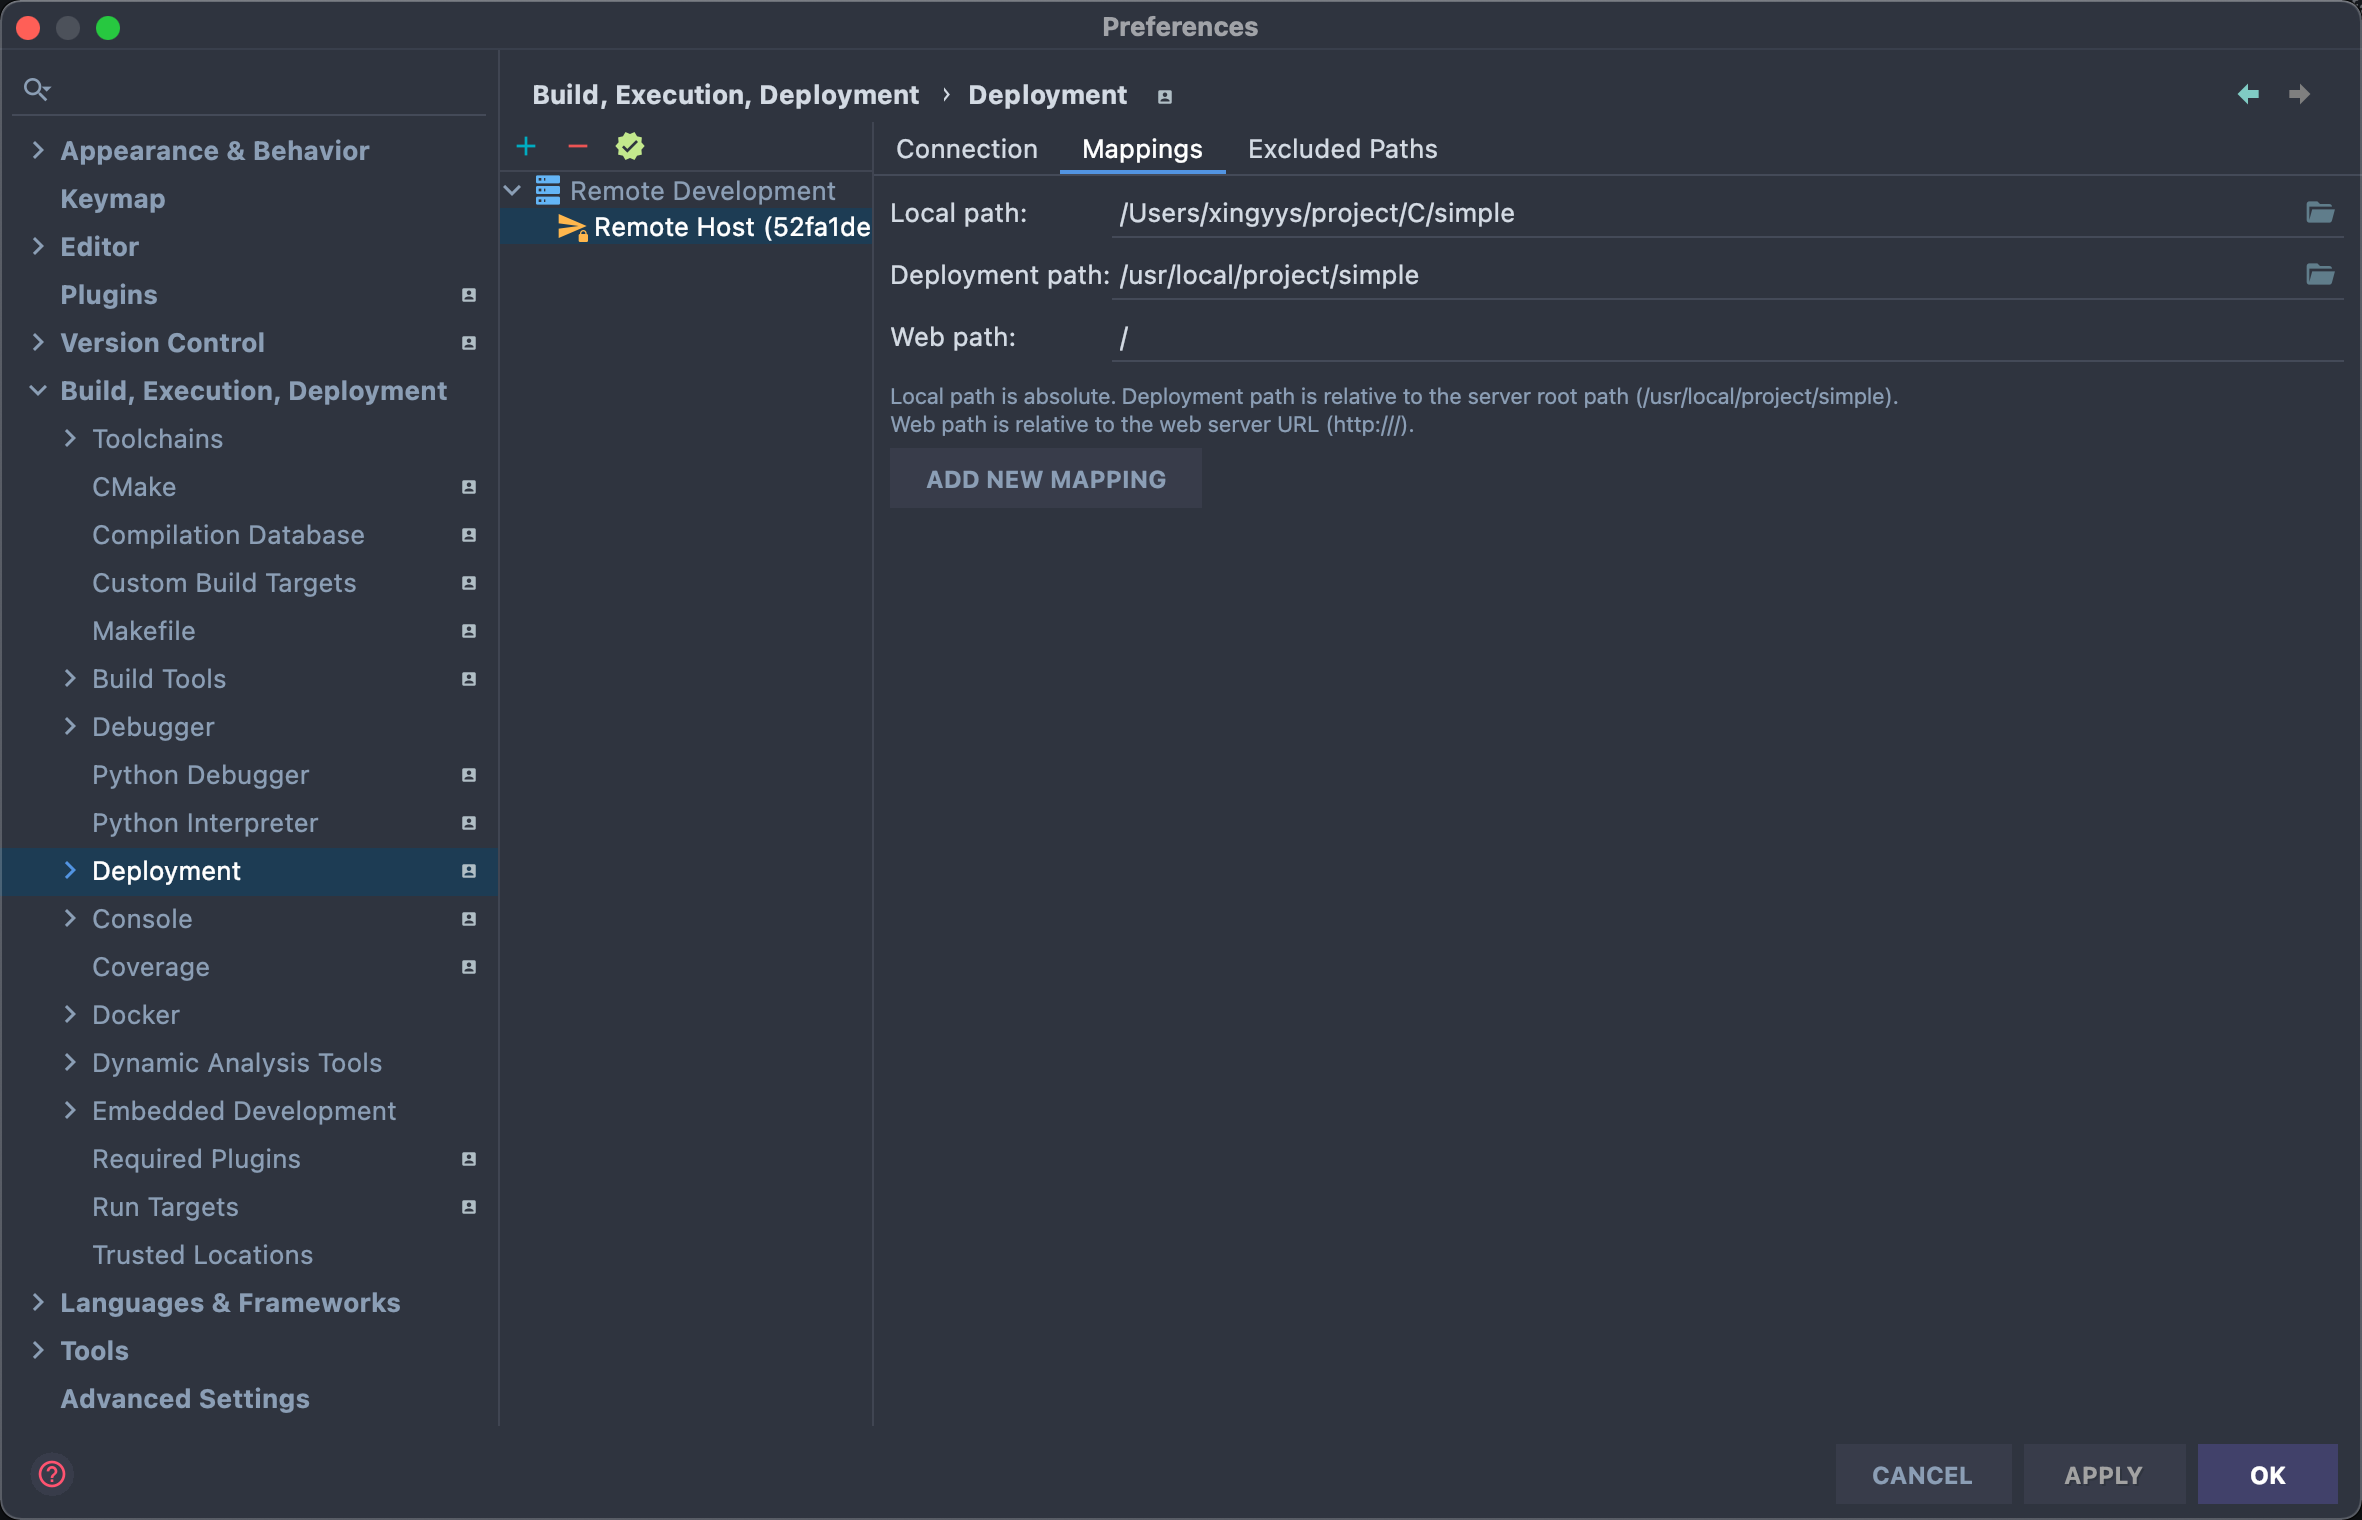
Task: Click the remove server minus icon
Action: [x=578, y=147]
